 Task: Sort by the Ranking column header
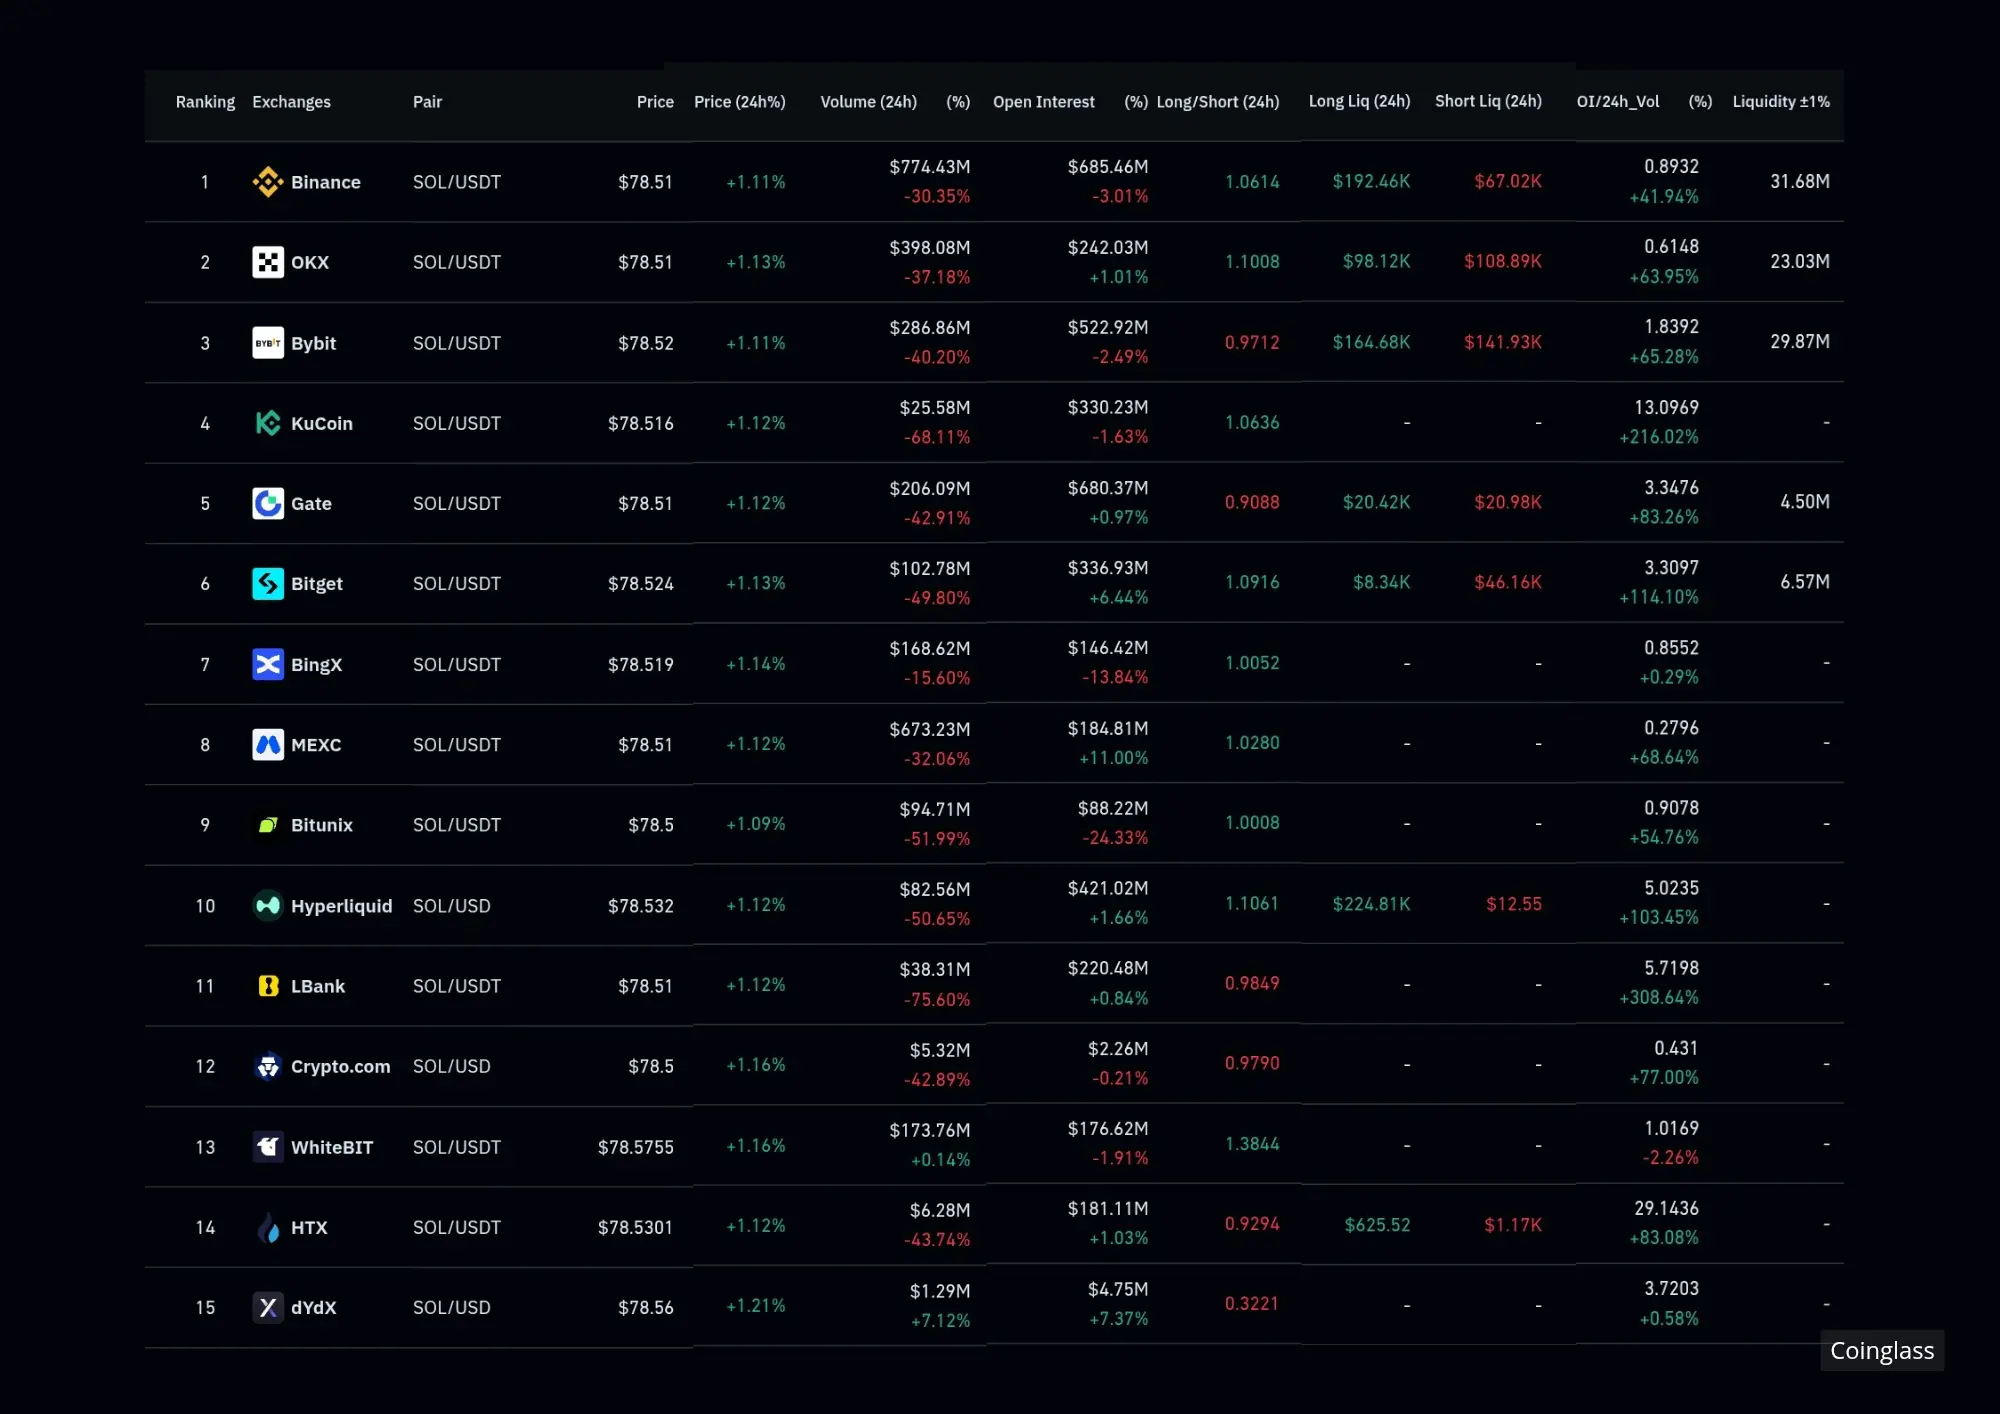click(205, 102)
